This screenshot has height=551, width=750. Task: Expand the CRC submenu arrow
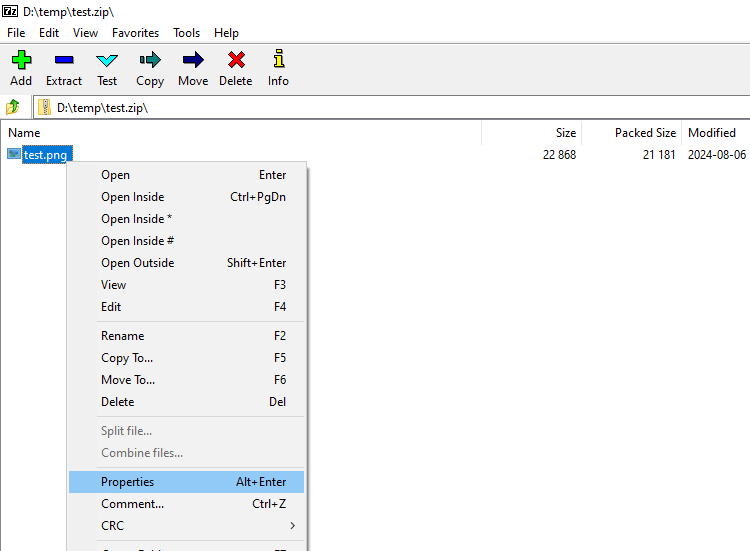[x=292, y=526]
